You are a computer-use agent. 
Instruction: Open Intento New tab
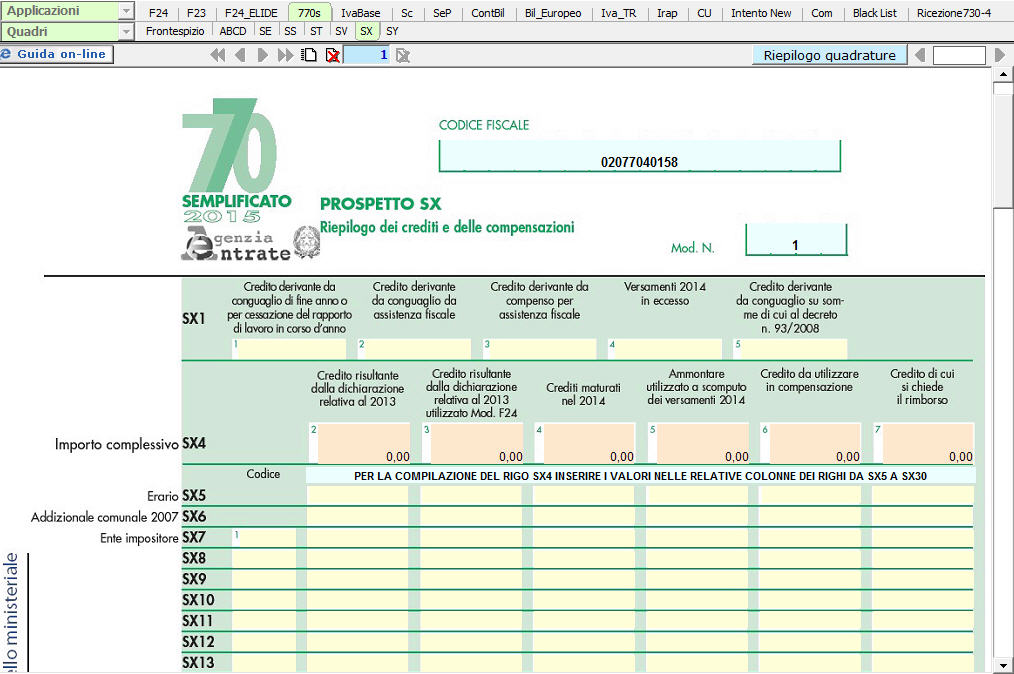(x=761, y=13)
